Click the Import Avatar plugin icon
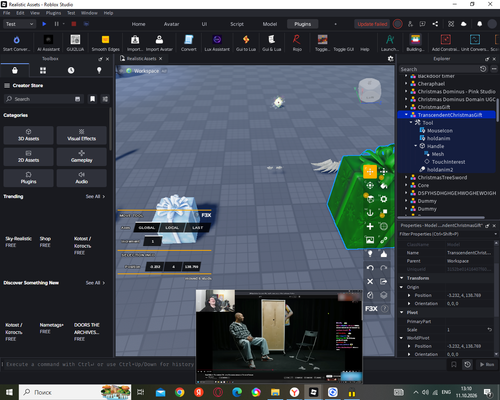Image resolution: width=500 pixels, height=400 pixels. pos(159,40)
